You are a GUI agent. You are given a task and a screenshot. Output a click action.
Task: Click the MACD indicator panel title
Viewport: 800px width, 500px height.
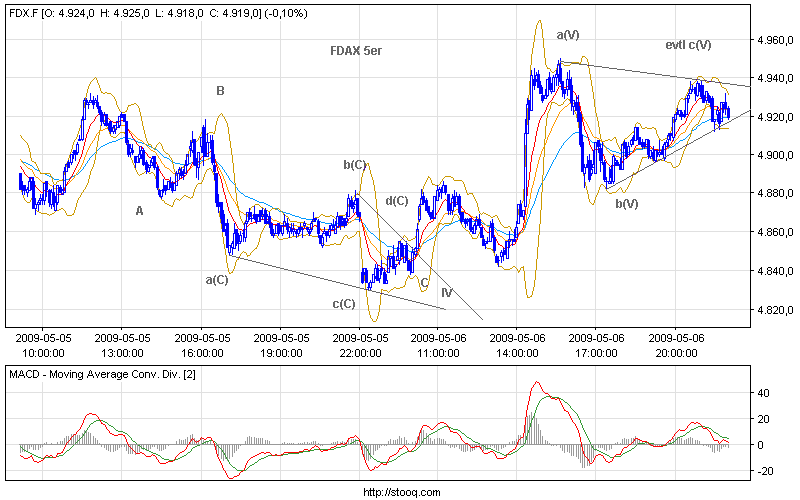(102, 374)
